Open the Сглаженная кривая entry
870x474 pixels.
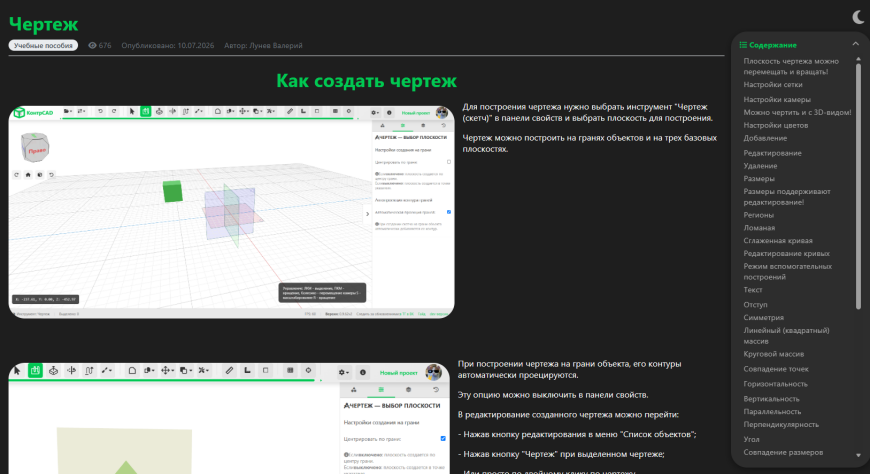click(x=778, y=240)
